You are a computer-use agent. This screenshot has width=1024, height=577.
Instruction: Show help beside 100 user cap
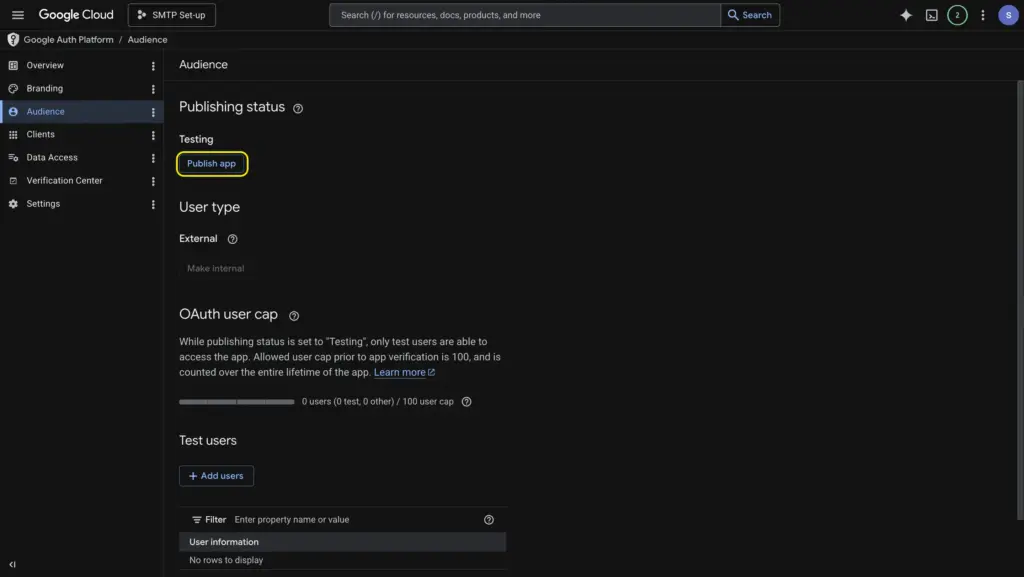(466, 401)
